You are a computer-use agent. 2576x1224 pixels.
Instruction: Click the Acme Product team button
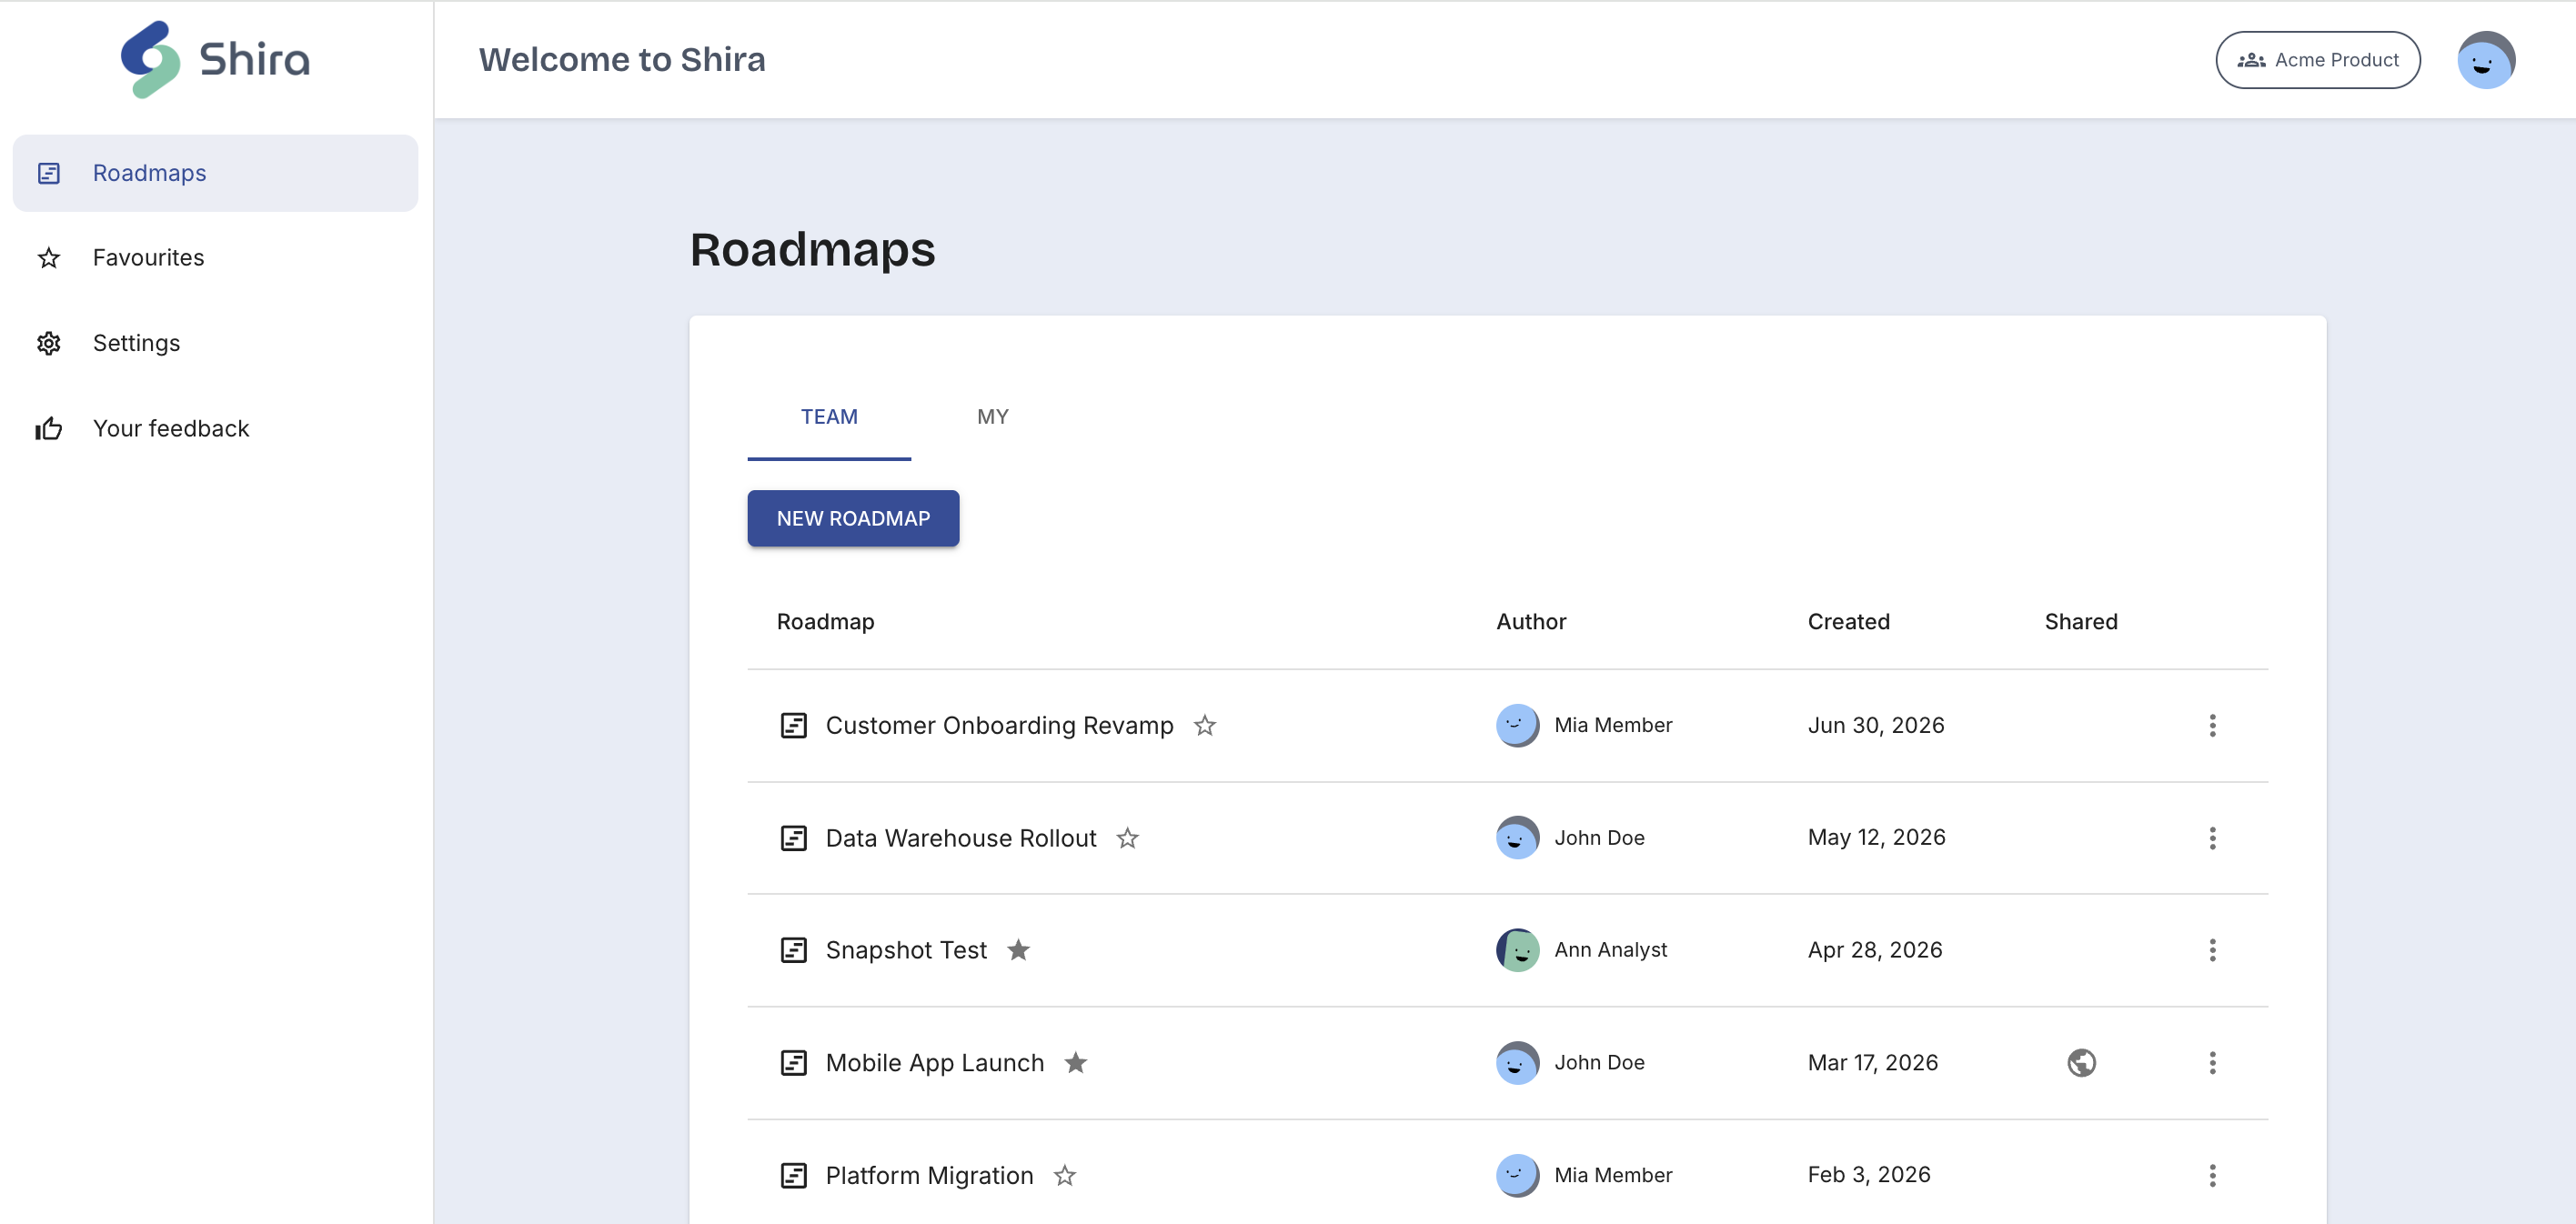[x=2317, y=60]
